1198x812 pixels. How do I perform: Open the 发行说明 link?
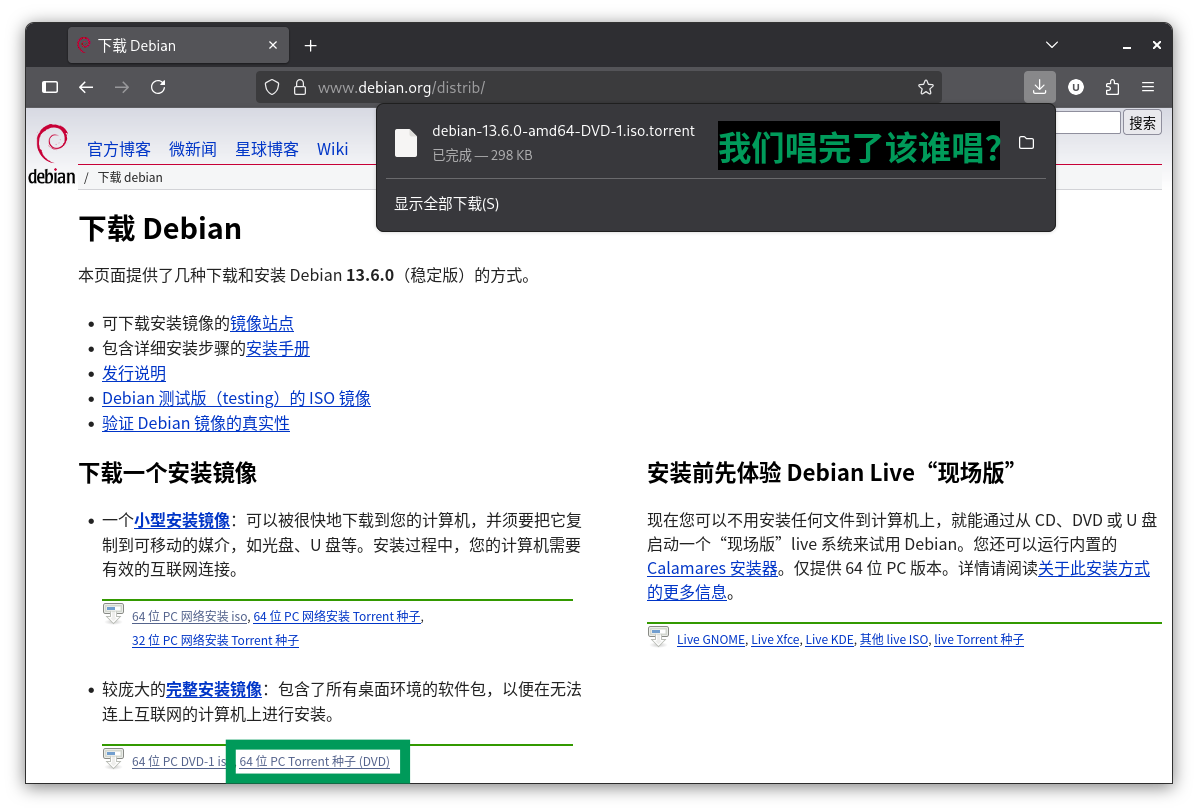(134, 374)
